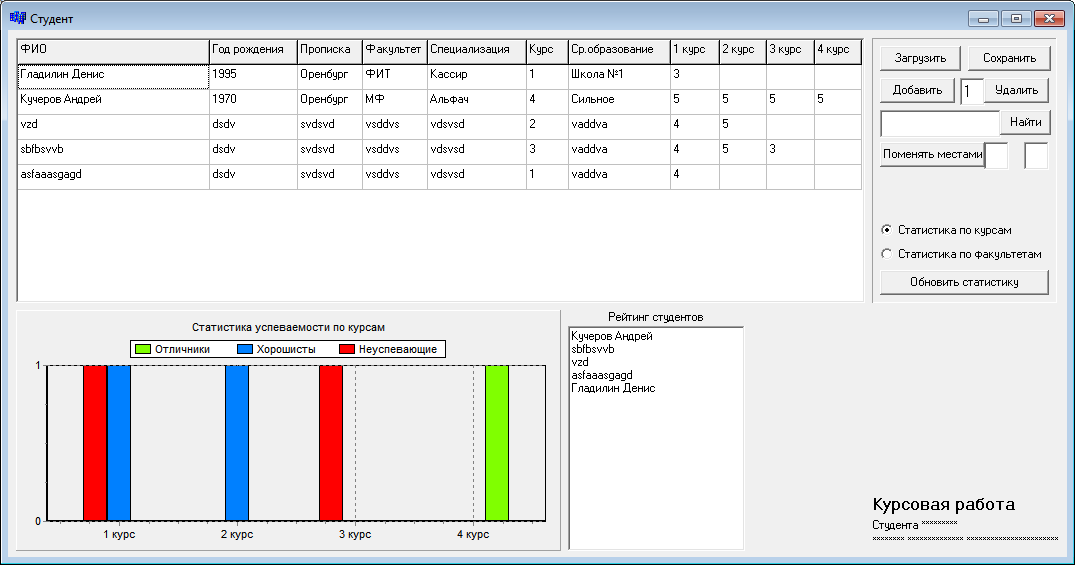Click the Удалить button
Image resolution: width=1075 pixels, height=565 pixels.
(1016, 90)
